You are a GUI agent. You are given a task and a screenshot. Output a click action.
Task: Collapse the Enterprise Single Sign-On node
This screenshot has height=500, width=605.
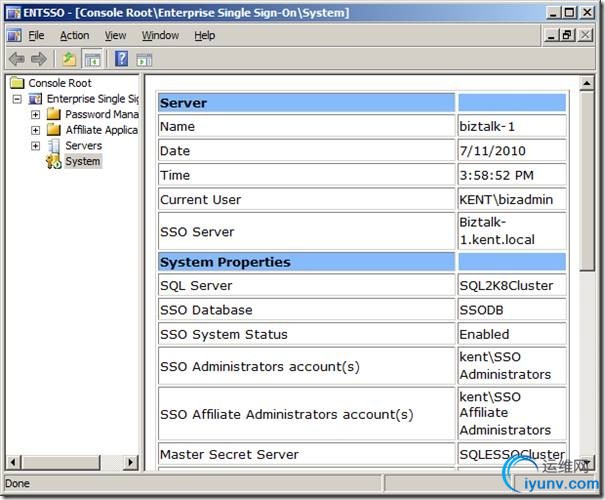17,99
